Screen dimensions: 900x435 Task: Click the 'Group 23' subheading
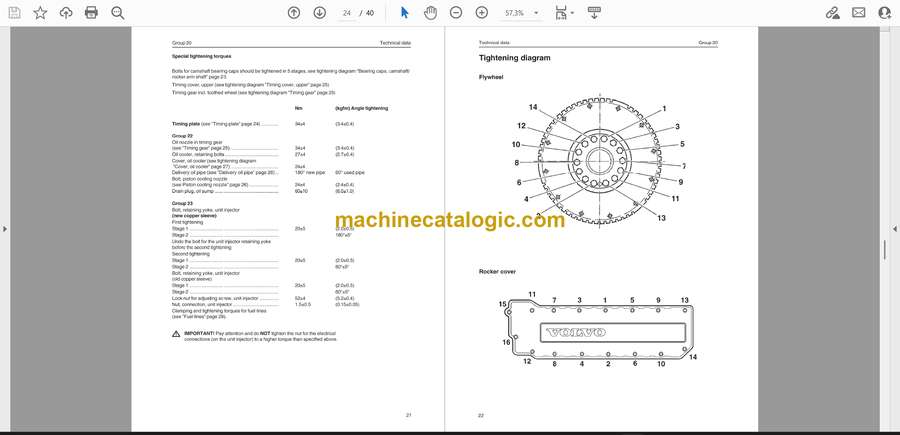[183, 204]
